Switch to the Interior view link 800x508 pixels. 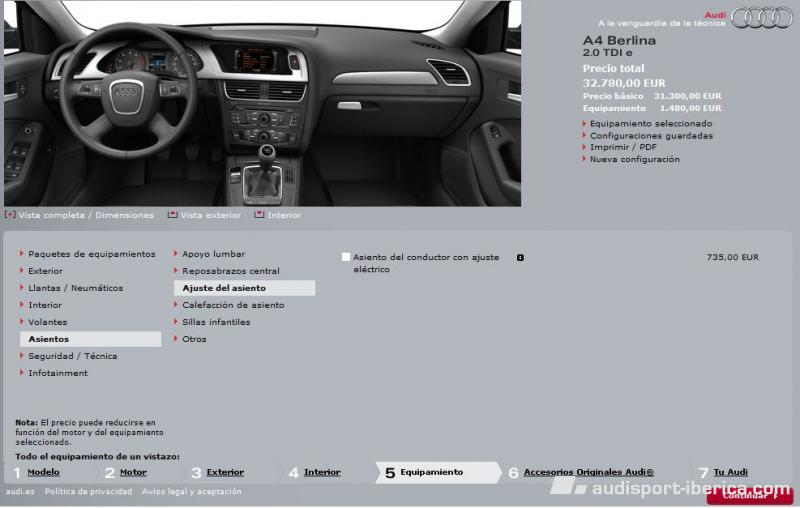(x=284, y=215)
